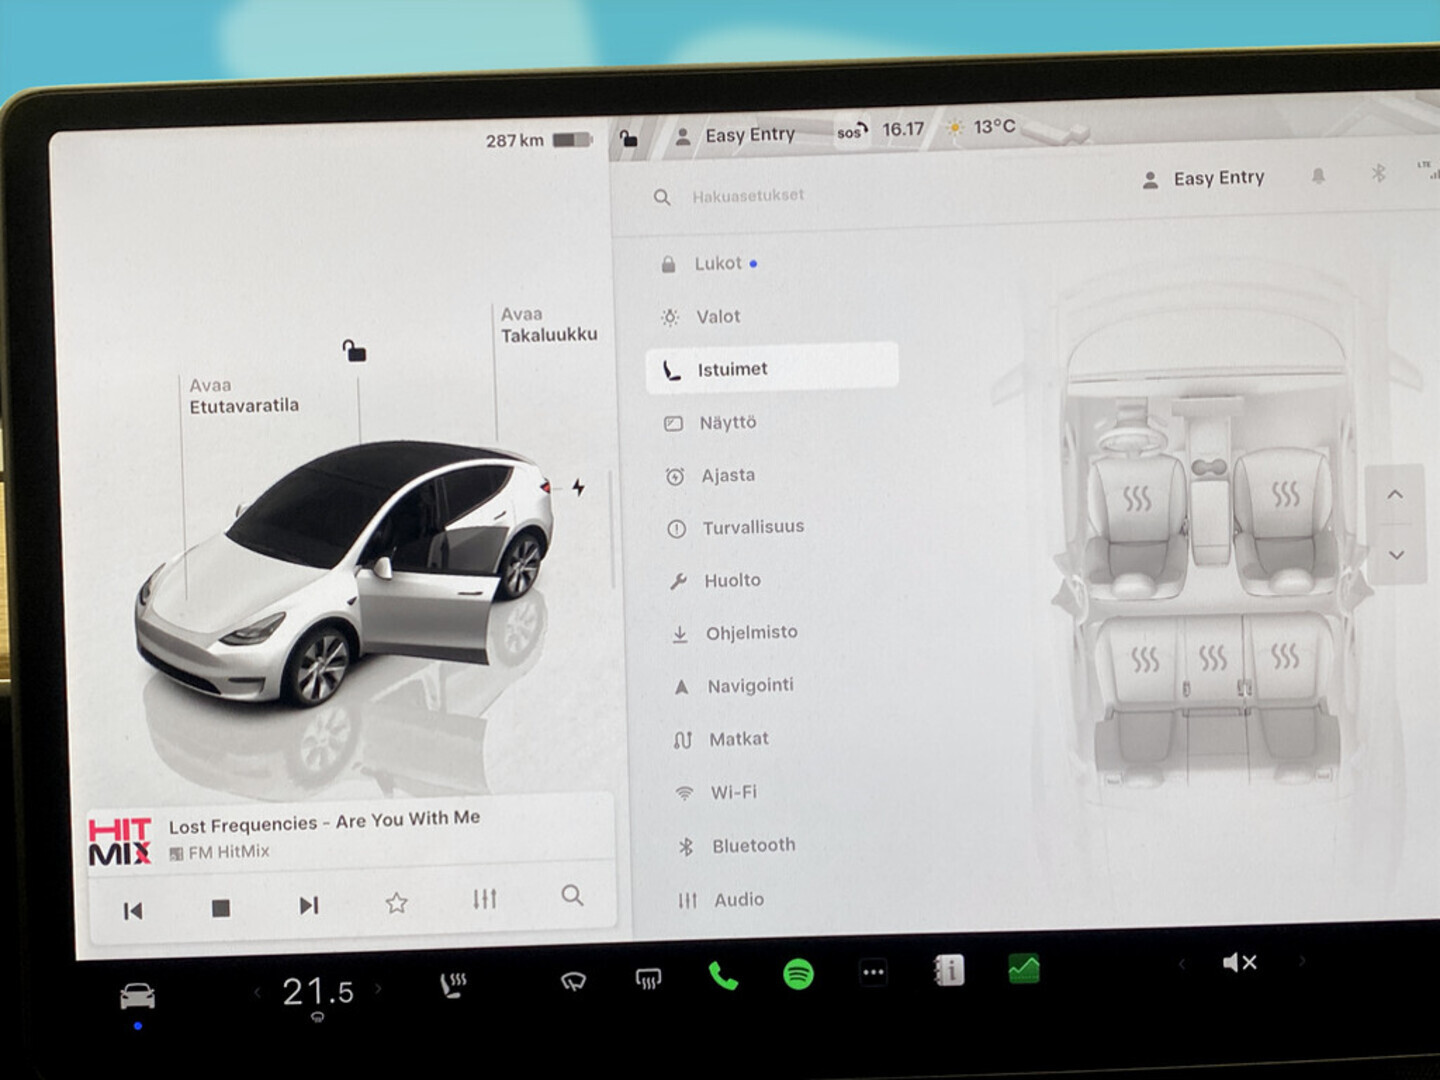Click the down chevron beside the seat diagram
1440x1080 pixels.
(1395, 554)
